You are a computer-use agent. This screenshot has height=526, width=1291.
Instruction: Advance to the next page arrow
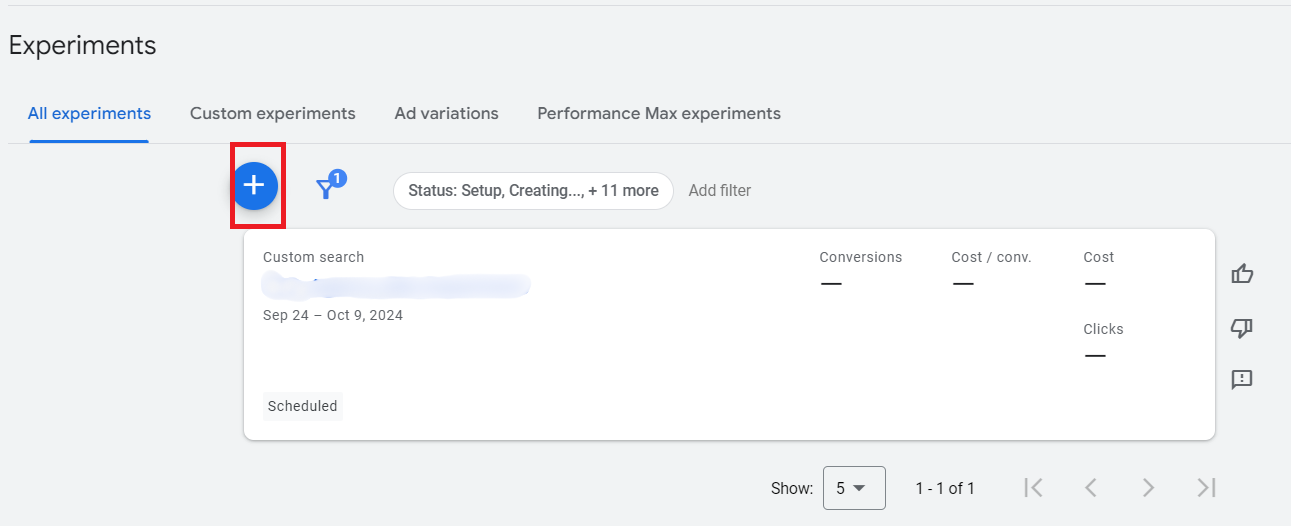click(1148, 488)
